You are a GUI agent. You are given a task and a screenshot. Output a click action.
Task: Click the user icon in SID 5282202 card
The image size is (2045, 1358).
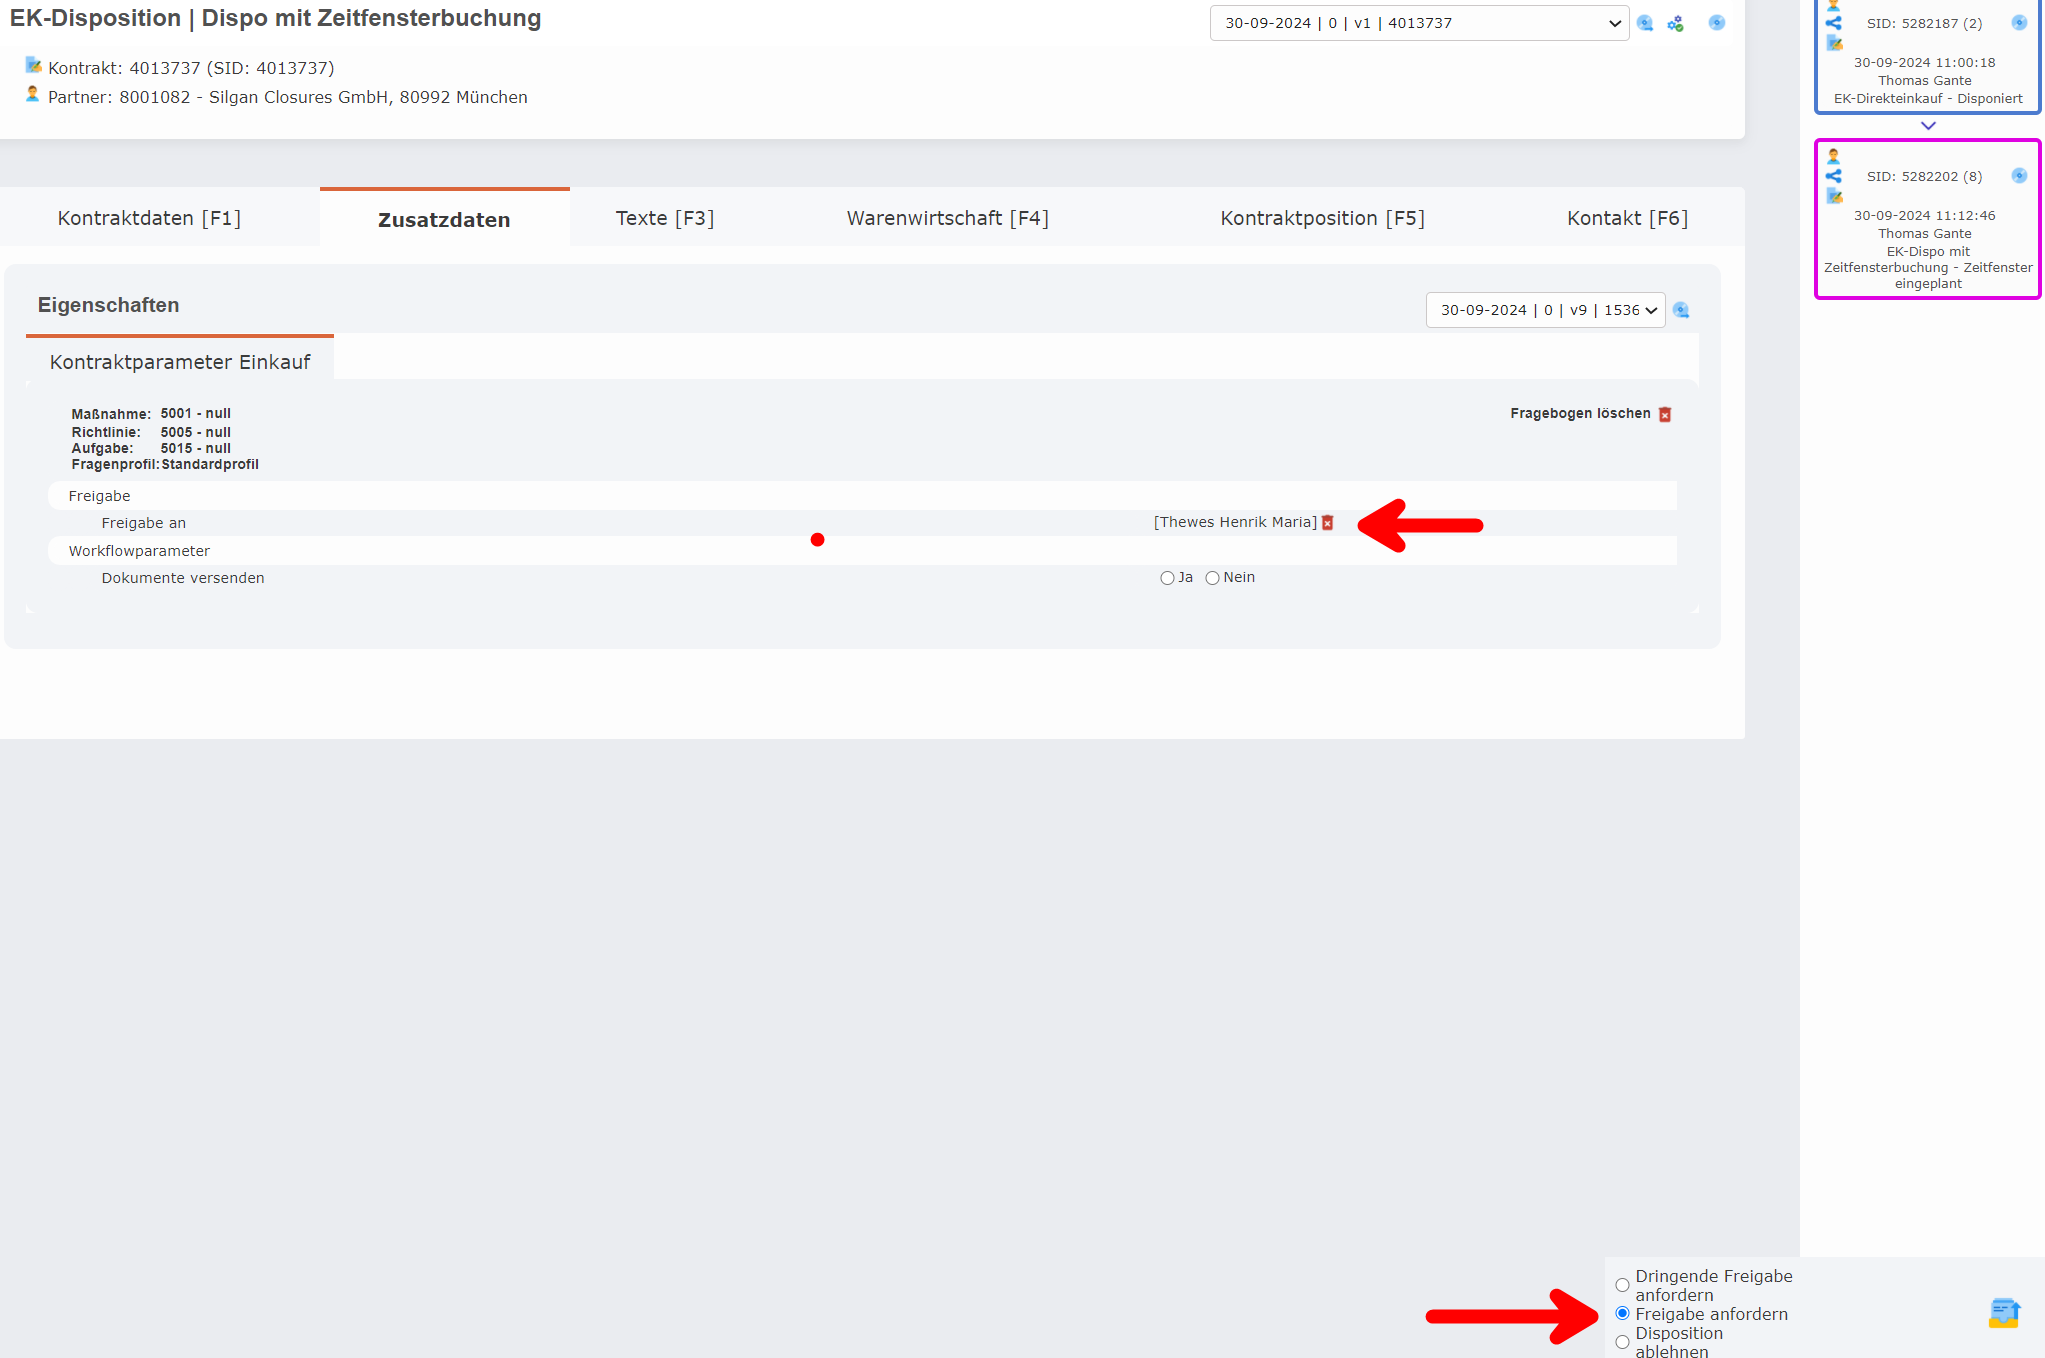[1833, 156]
